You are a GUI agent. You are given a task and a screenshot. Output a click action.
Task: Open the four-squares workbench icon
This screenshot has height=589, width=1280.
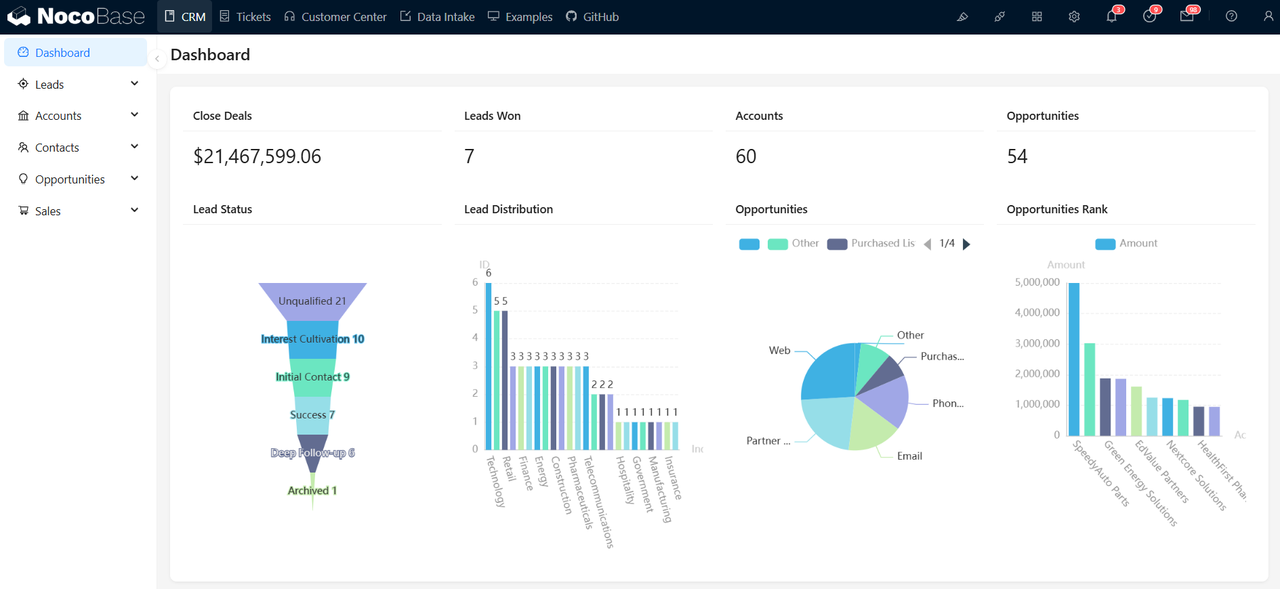[x=1037, y=17]
